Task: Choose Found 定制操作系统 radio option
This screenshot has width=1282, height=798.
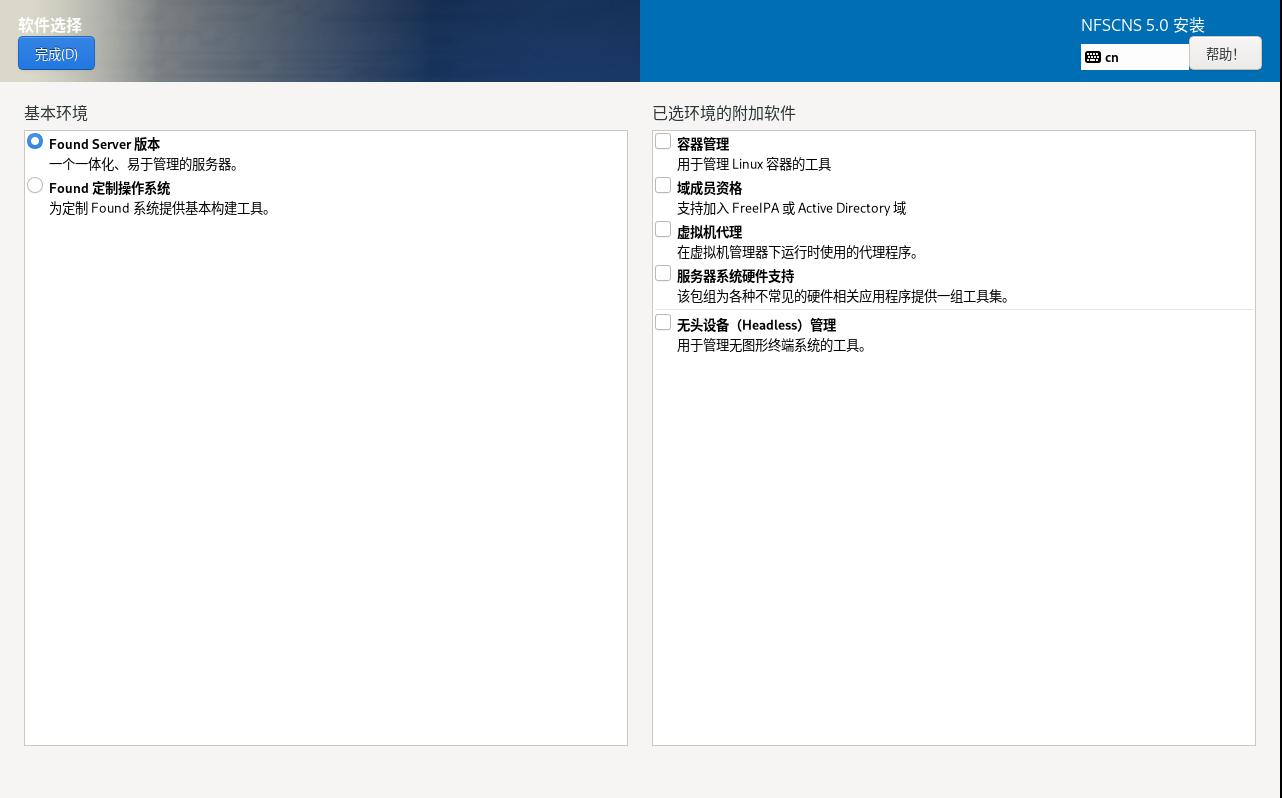Action: [35, 186]
